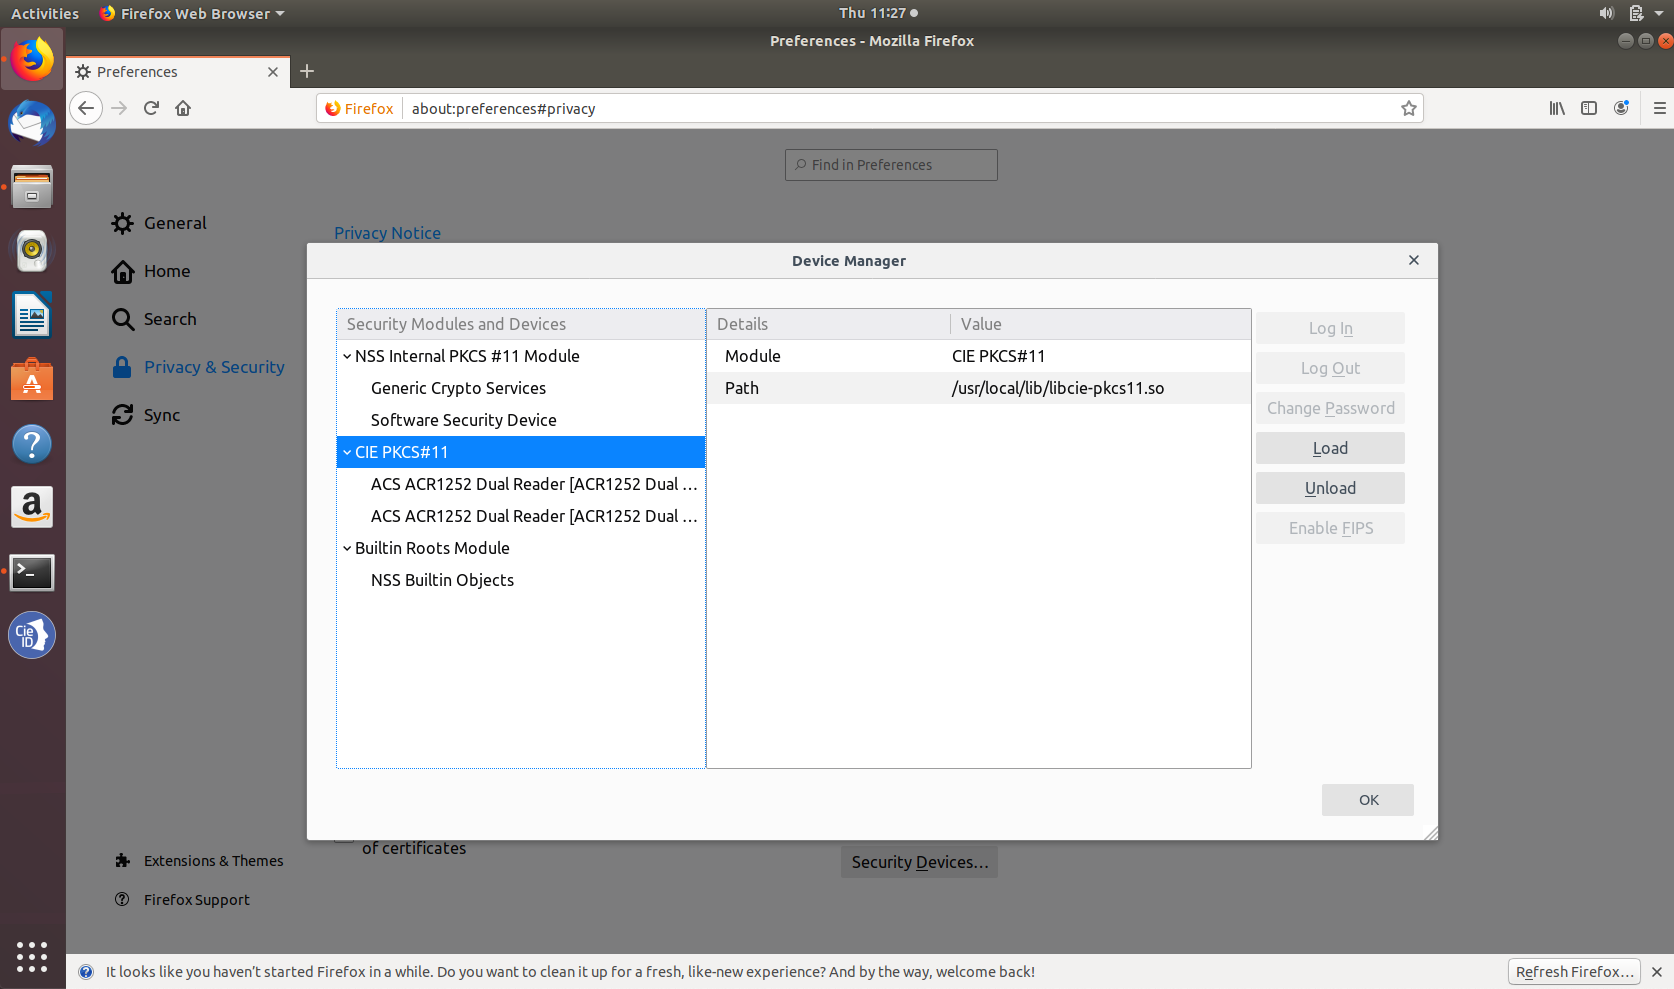The image size is (1674, 989).
Task: Click the Value column header
Action: point(1100,324)
